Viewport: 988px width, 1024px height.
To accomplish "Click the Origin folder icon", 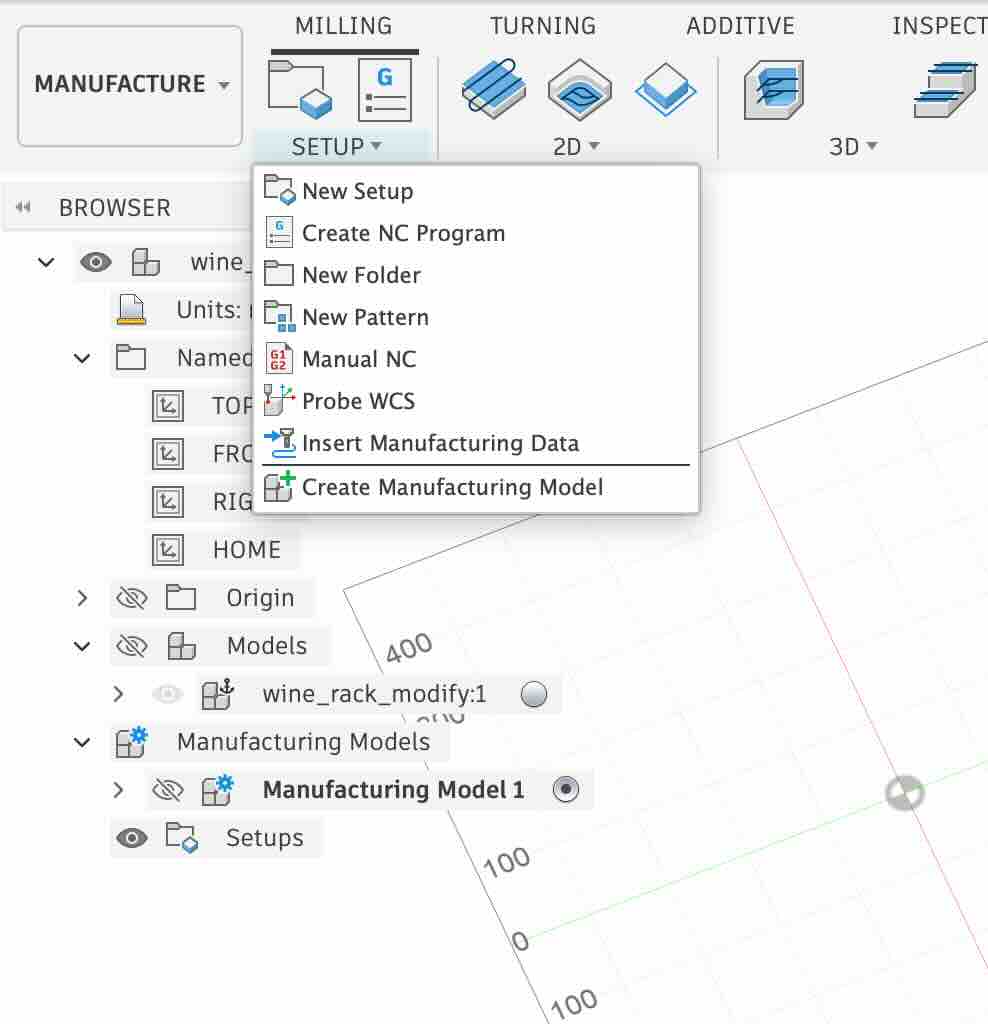I will 181,597.
